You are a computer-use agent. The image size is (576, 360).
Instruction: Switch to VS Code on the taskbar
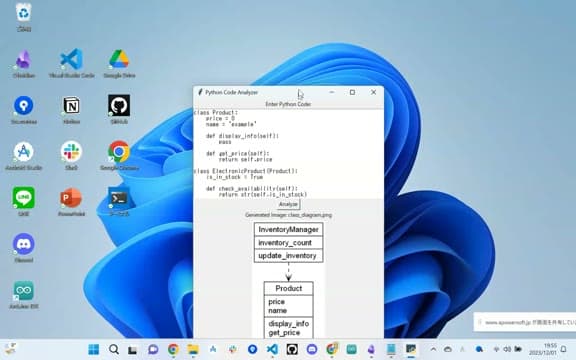(272, 349)
